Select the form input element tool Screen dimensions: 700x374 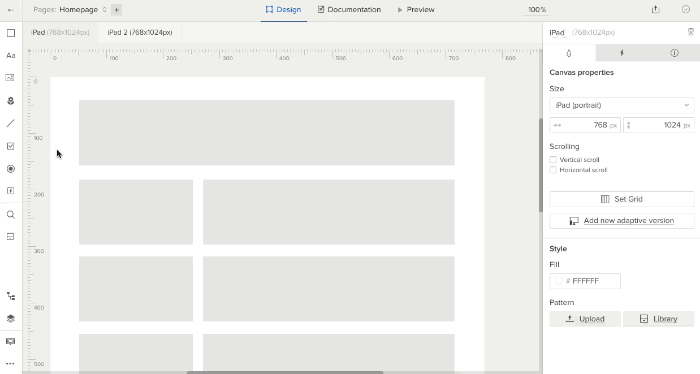(x=11, y=191)
